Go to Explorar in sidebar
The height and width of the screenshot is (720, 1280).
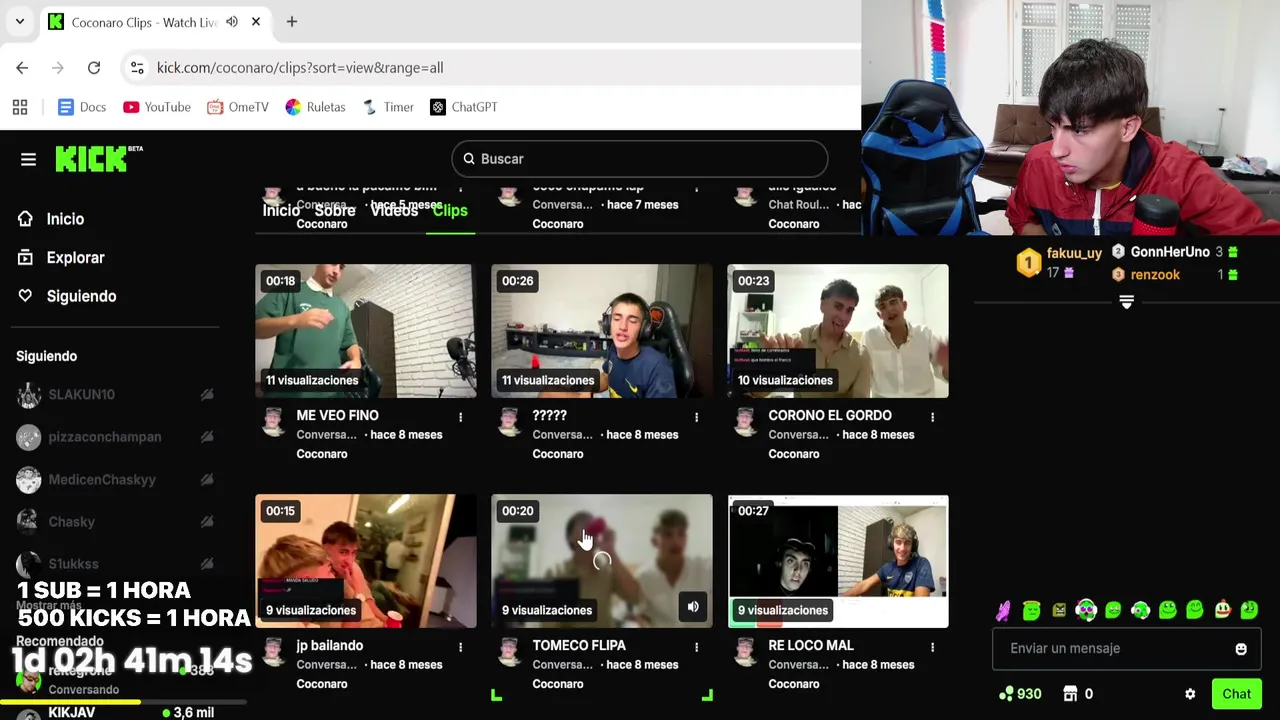tap(63, 258)
